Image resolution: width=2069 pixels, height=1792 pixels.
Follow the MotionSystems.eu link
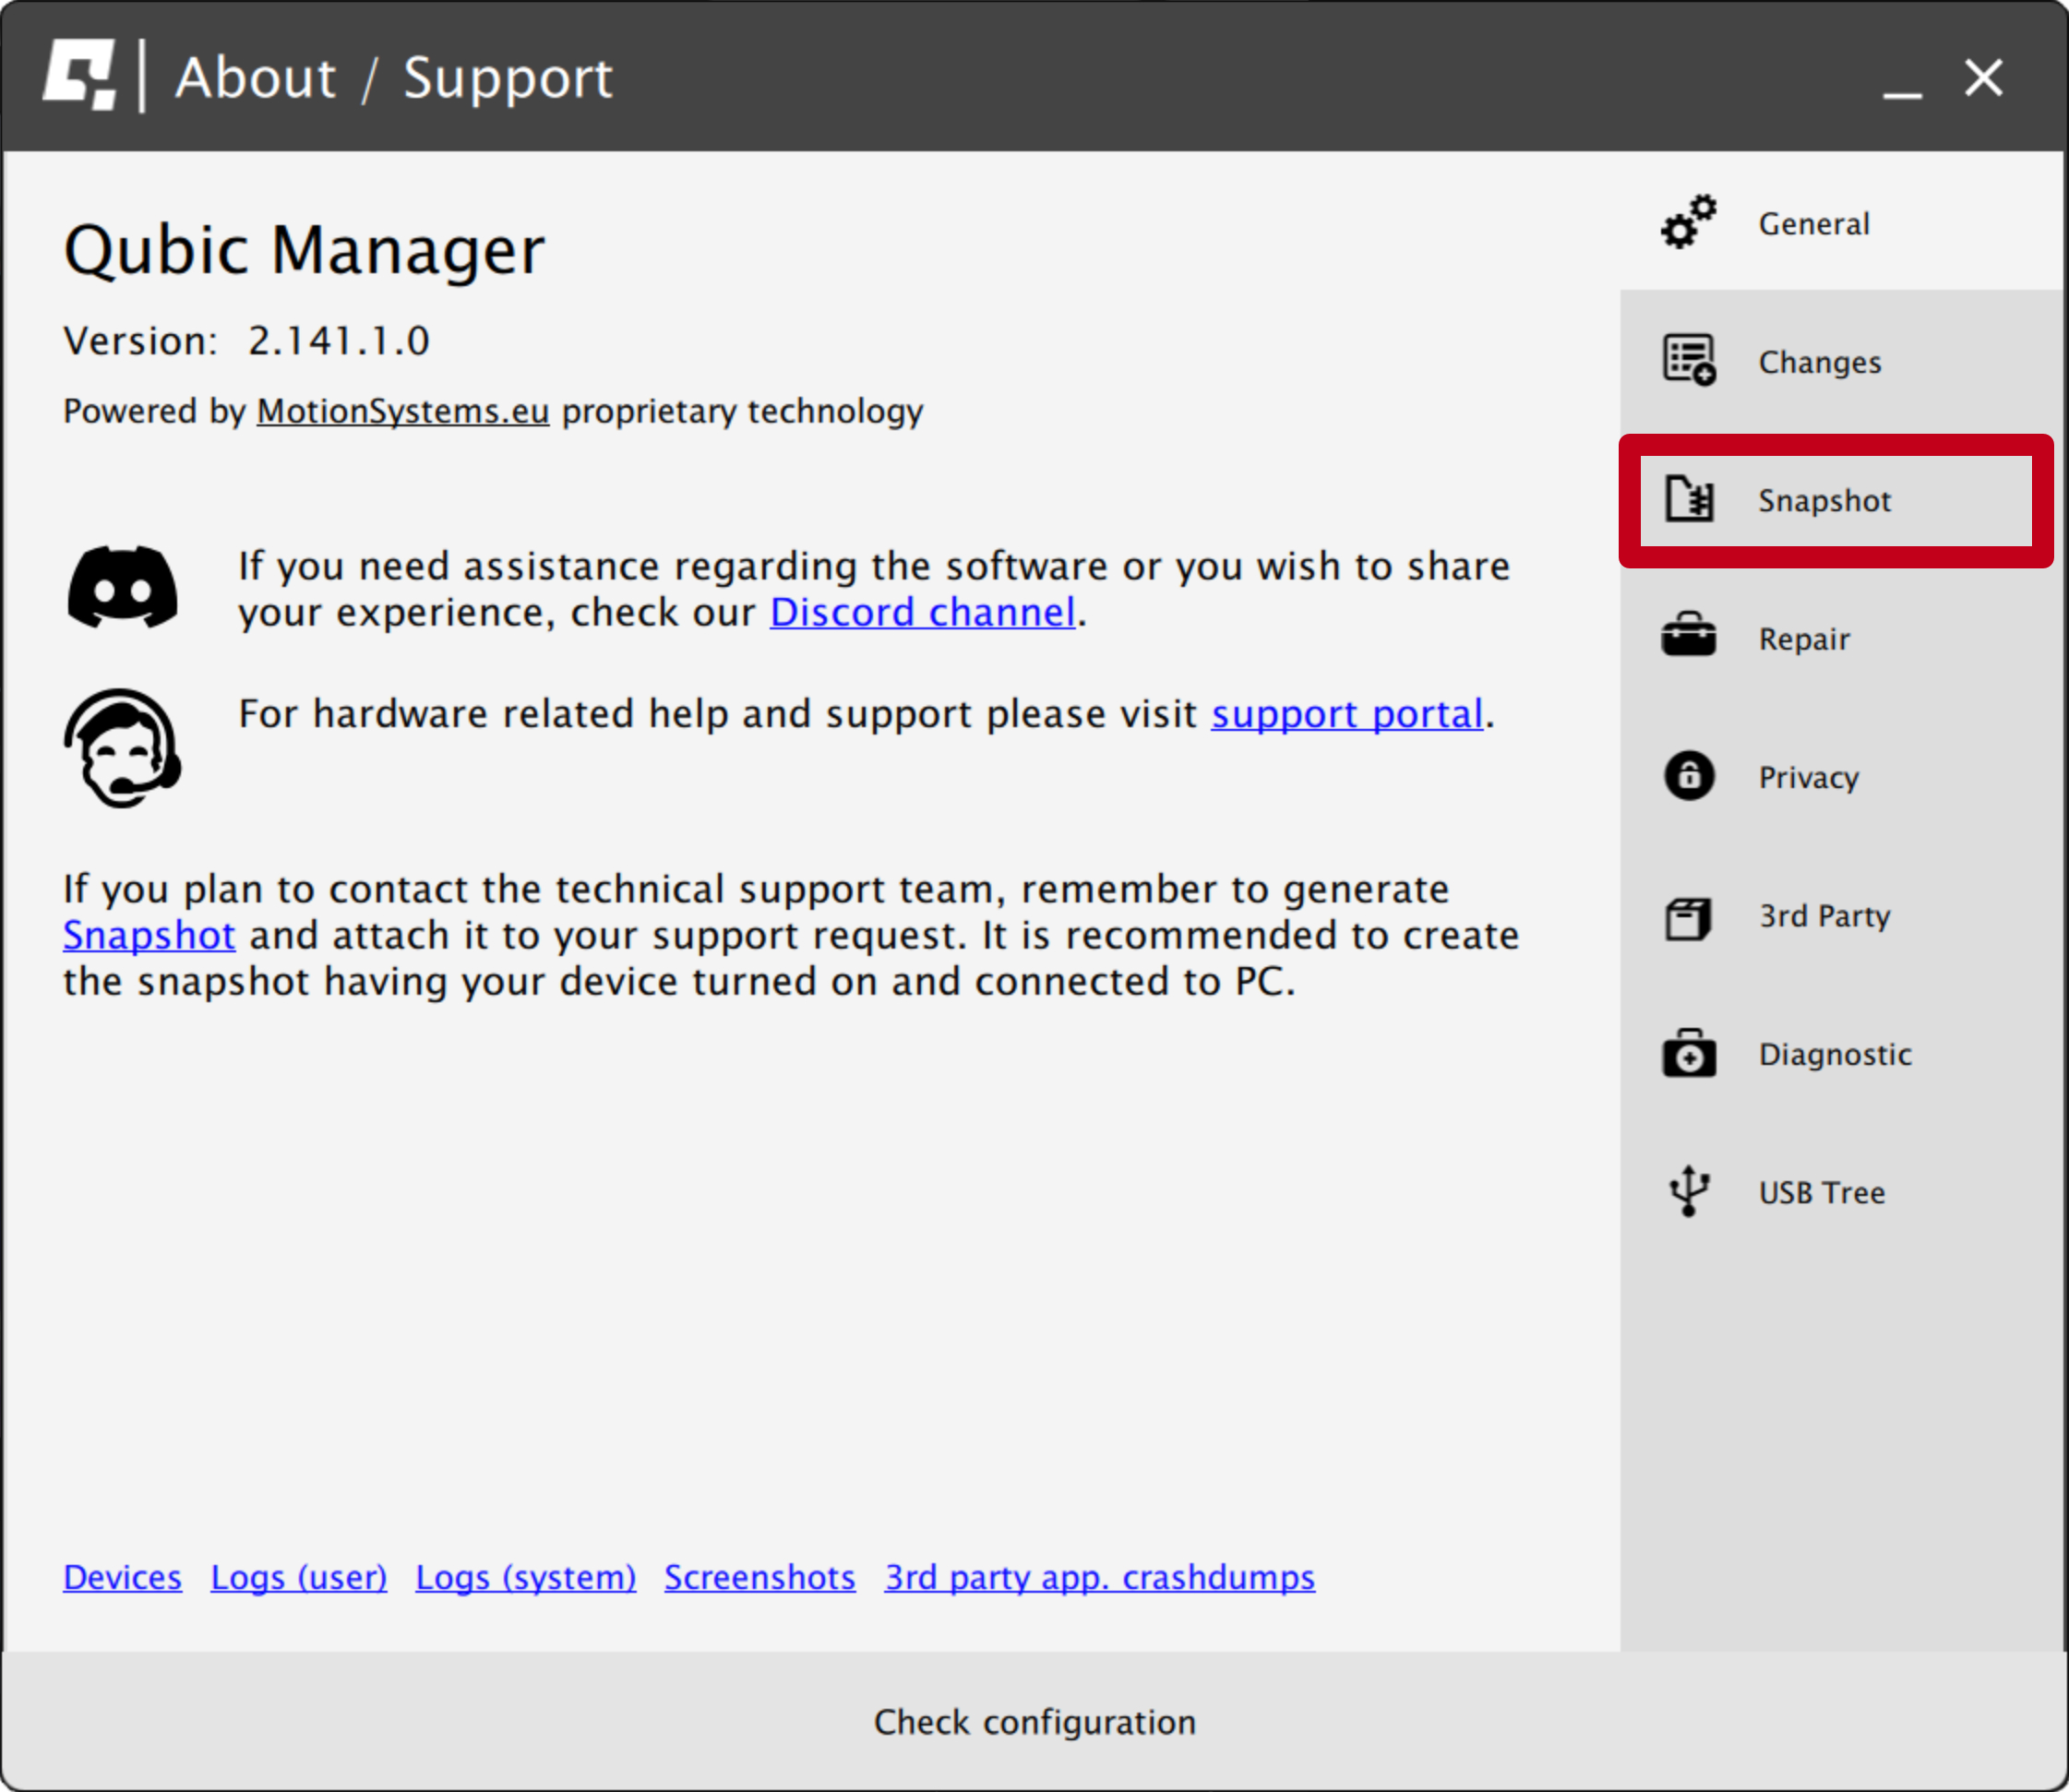click(x=402, y=412)
